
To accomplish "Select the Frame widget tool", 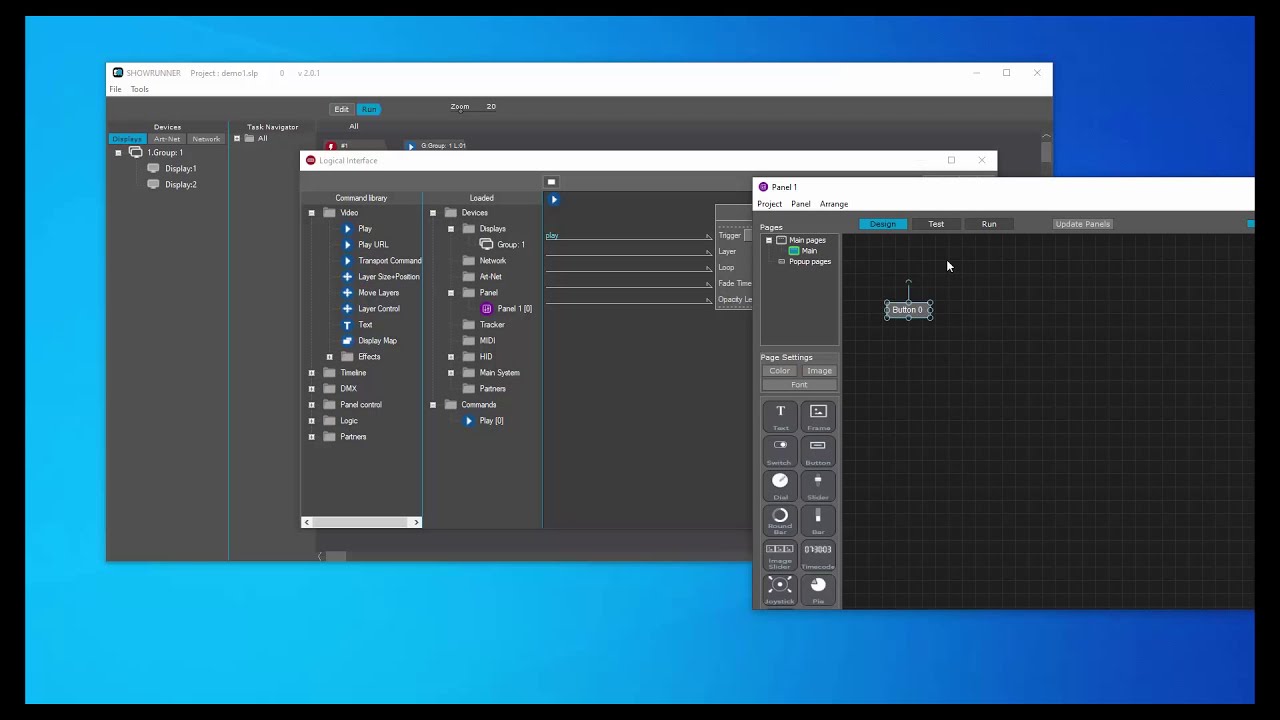I will pos(818,416).
